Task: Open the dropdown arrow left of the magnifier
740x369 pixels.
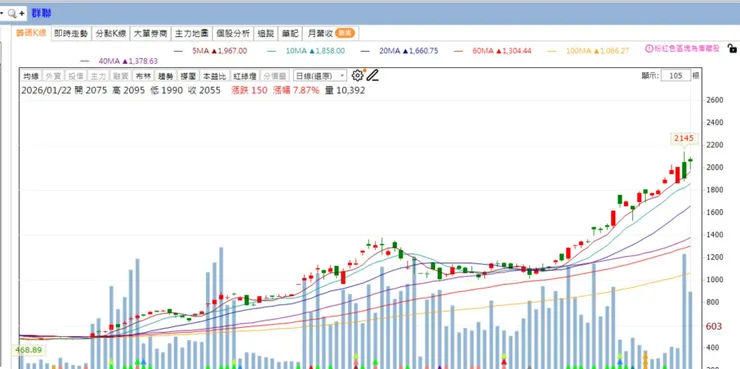Action: (2, 13)
